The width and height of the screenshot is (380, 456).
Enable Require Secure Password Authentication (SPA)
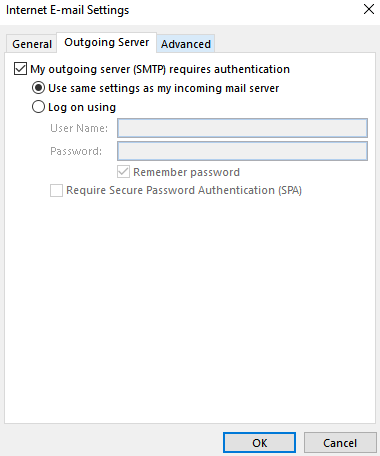point(56,190)
